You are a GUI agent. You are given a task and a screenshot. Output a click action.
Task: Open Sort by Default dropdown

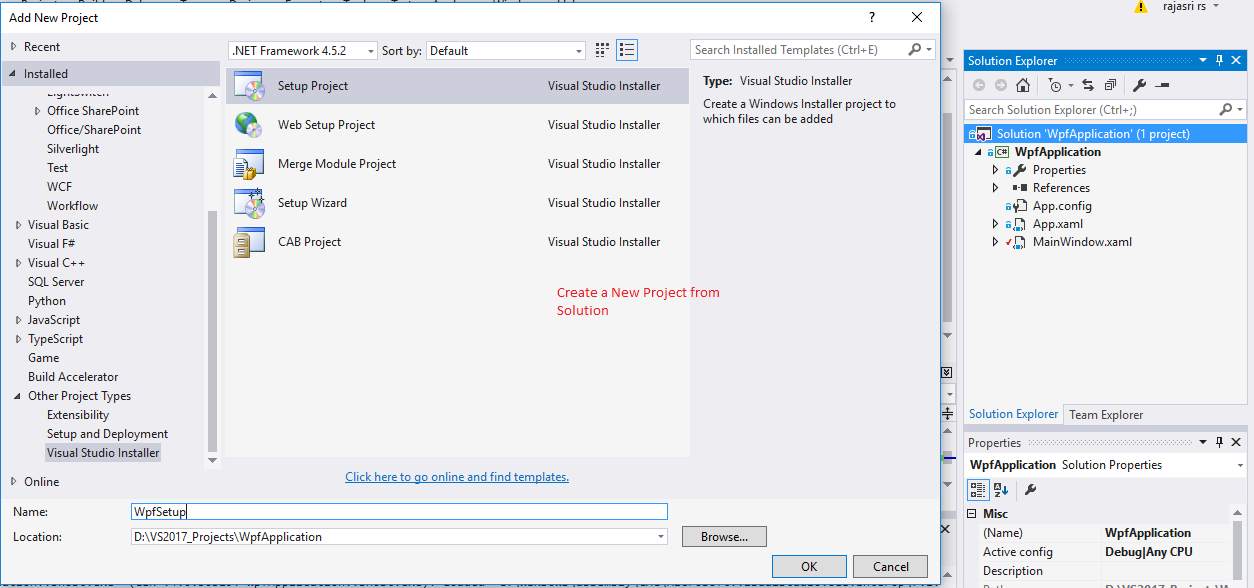(x=579, y=51)
